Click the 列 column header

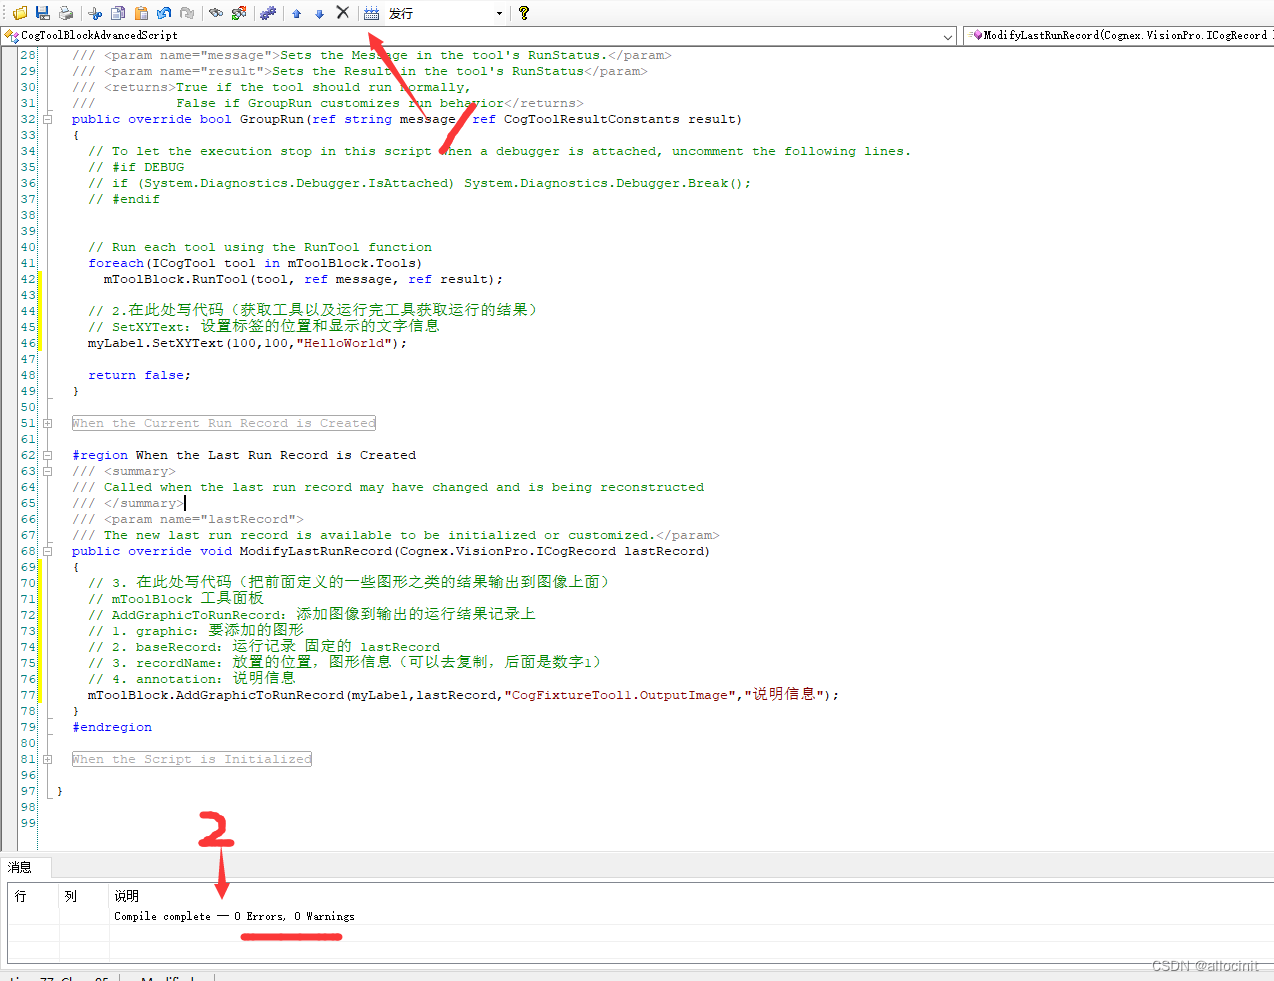point(84,896)
